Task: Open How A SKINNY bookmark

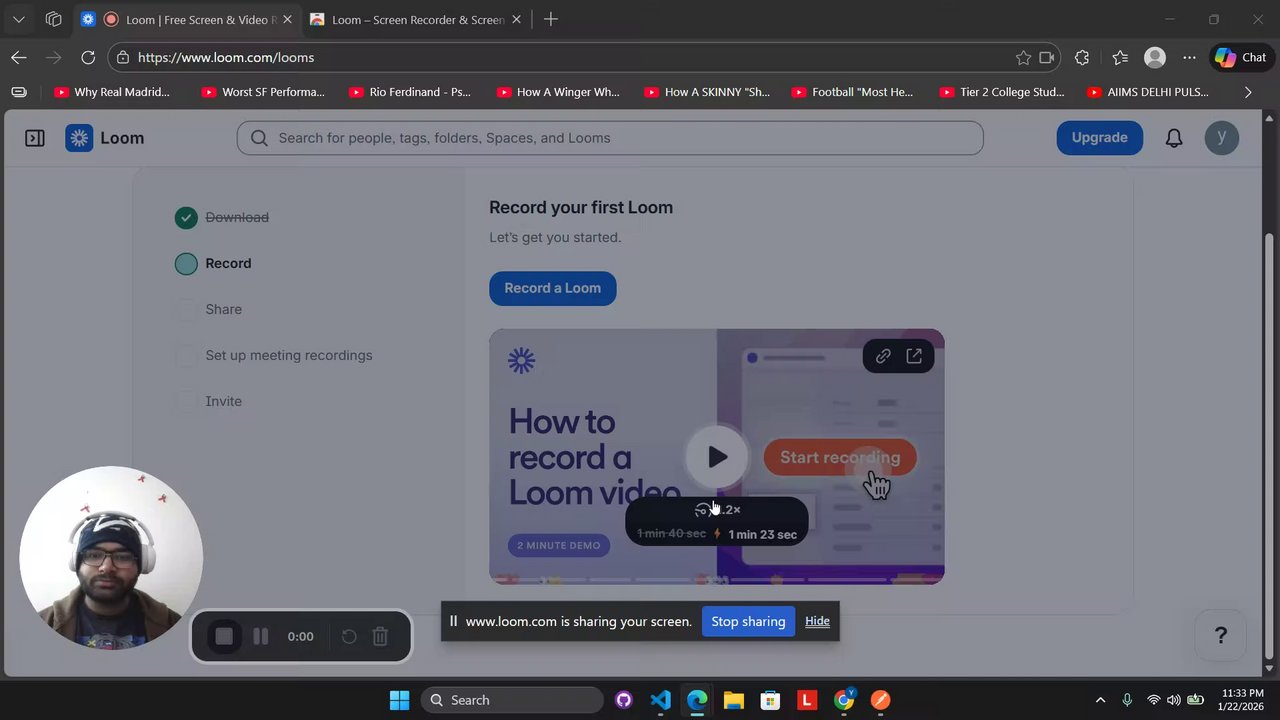Action: [x=707, y=92]
